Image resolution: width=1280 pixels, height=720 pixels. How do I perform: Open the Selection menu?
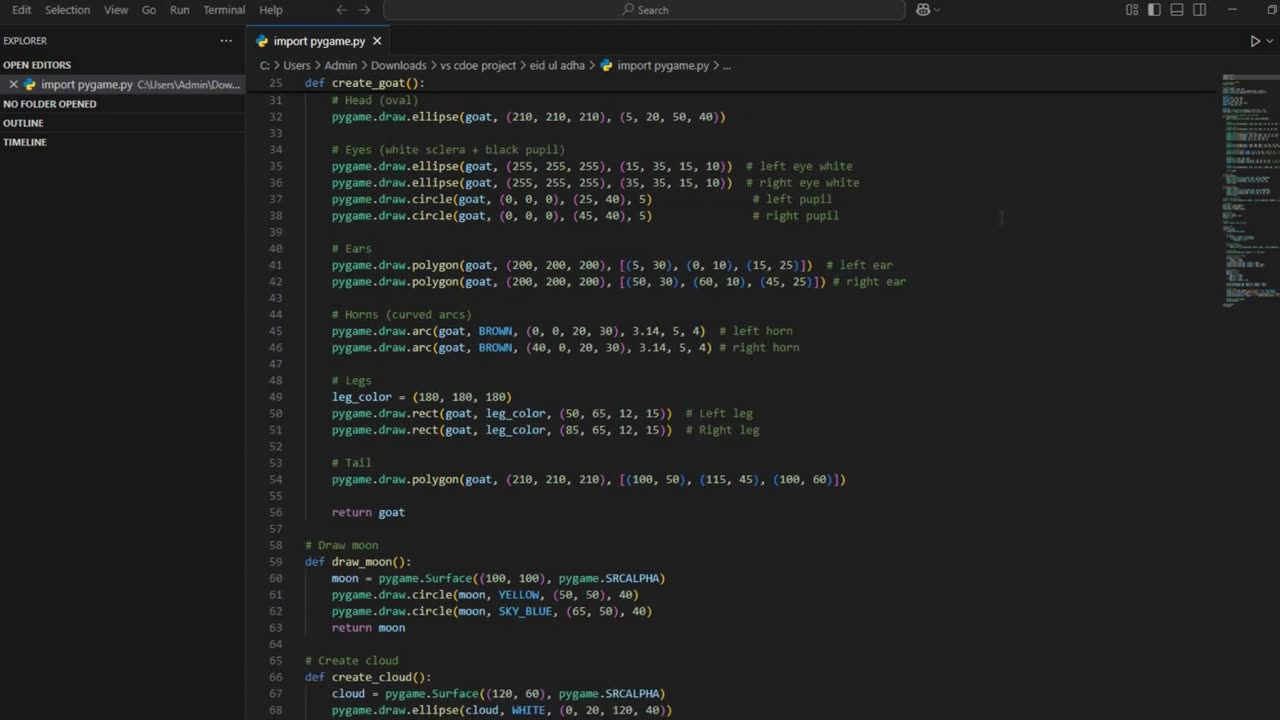coord(67,10)
